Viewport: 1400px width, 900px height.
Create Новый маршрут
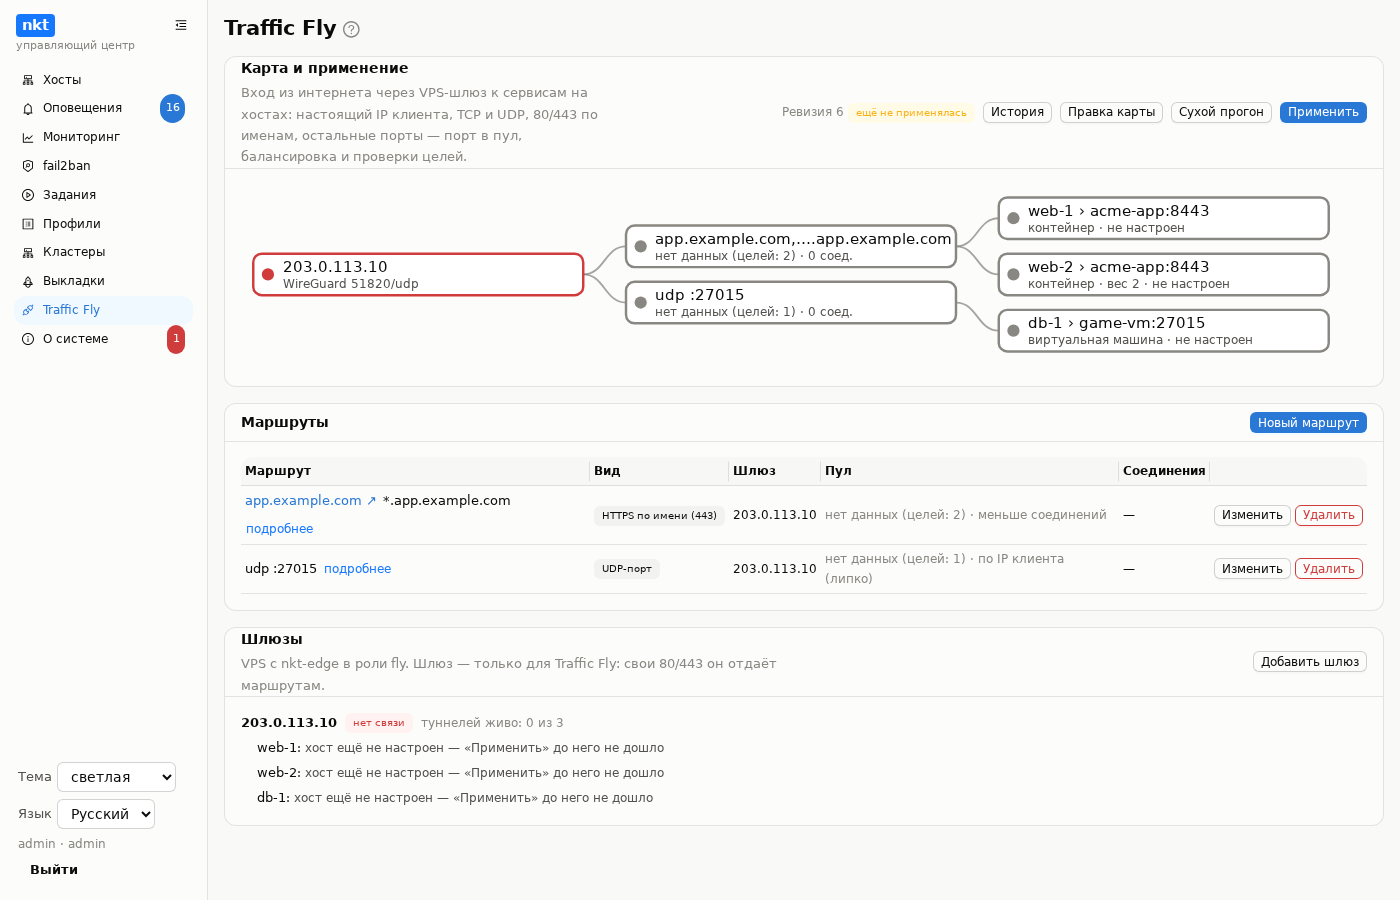[x=1308, y=423]
